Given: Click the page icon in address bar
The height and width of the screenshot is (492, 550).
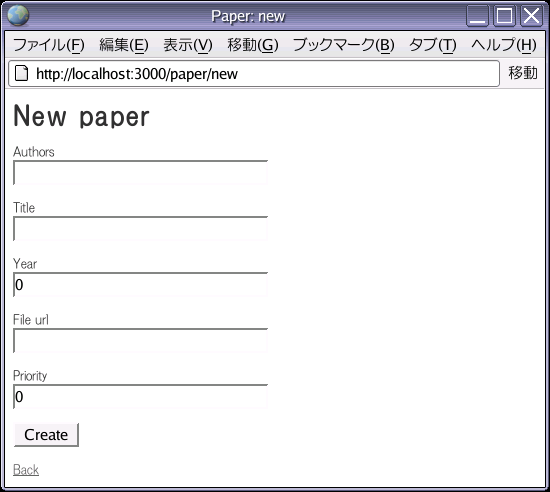Looking at the screenshot, I should [21, 73].
